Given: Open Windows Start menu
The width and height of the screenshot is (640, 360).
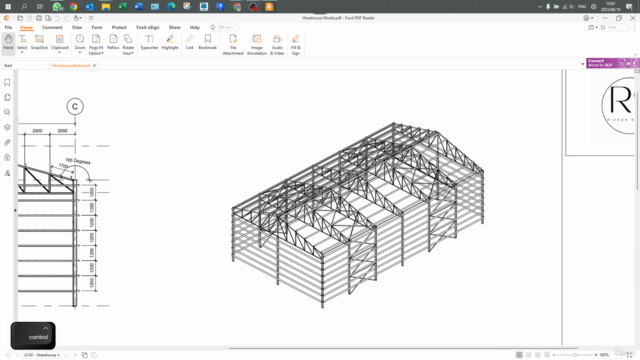Looking at the screenshot, I should (8, 7).
